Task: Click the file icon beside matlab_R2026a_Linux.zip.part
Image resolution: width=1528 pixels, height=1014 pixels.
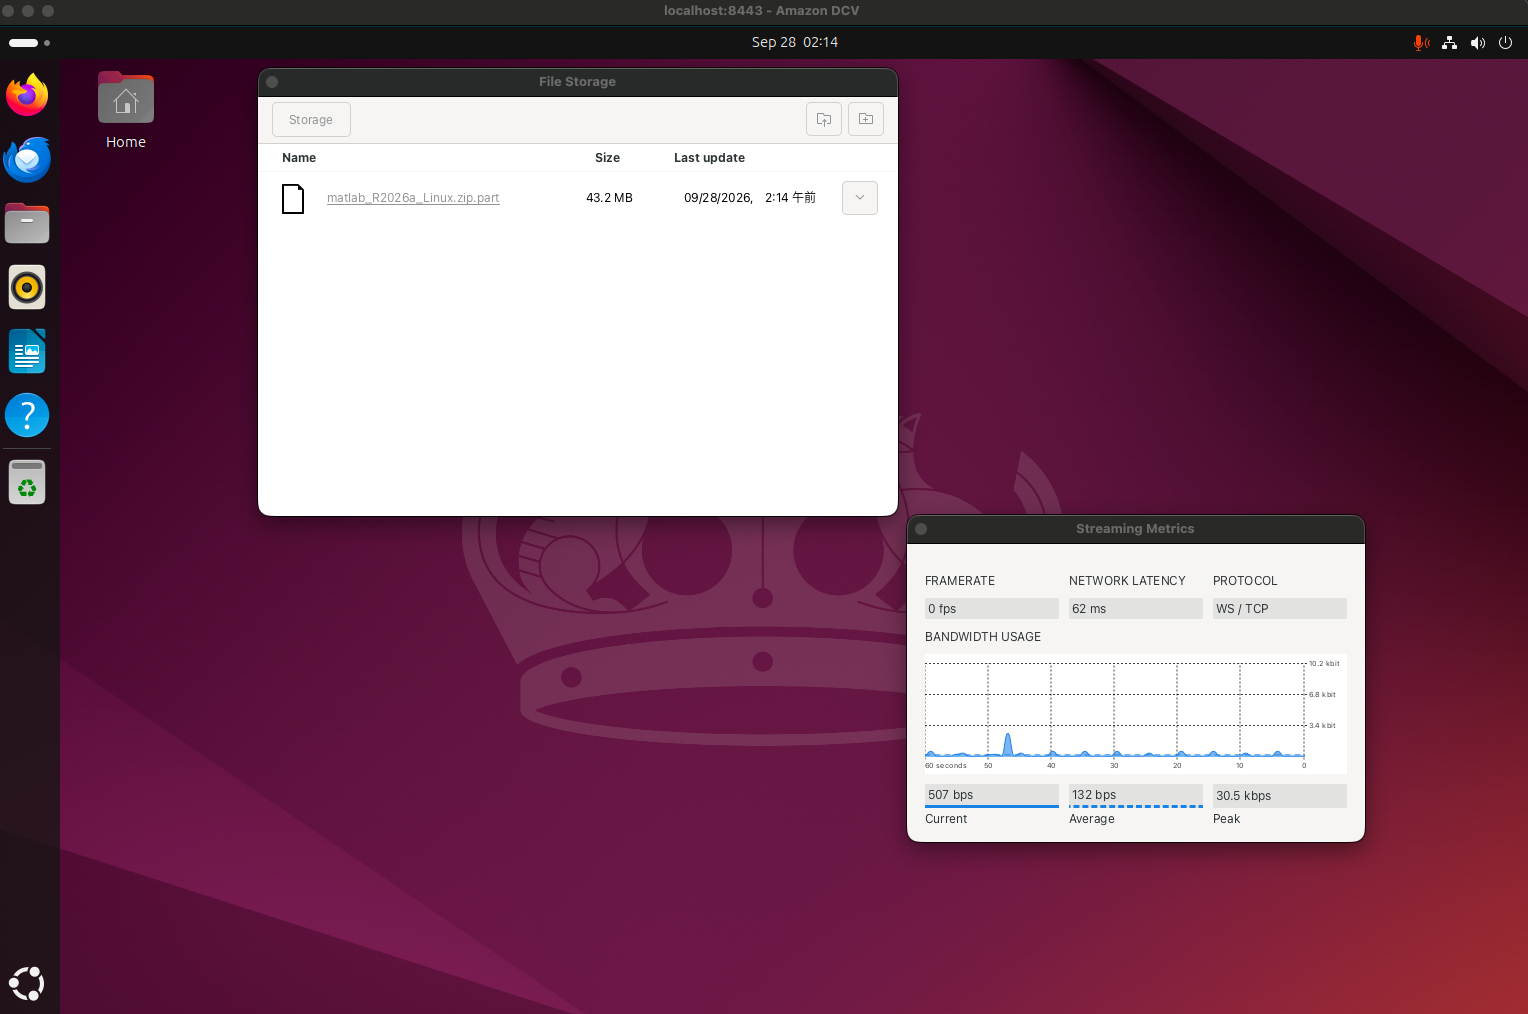Action: click(293, 199)
